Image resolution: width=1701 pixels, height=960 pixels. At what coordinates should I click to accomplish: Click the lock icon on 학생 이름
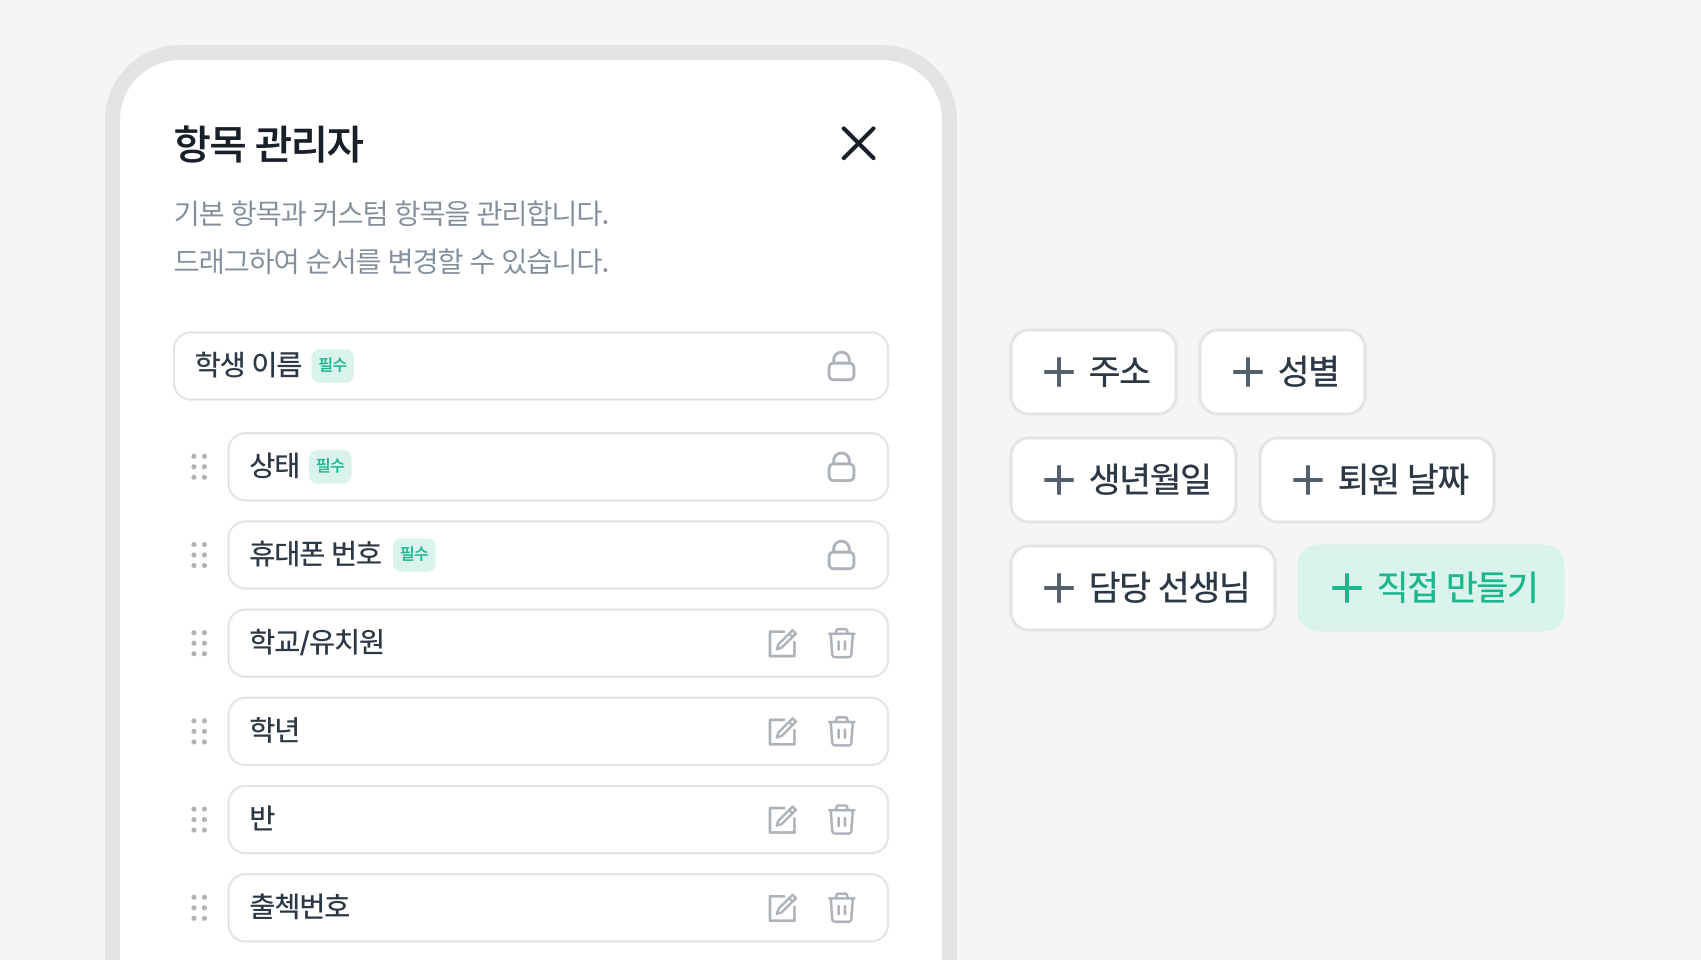point(841,366)
